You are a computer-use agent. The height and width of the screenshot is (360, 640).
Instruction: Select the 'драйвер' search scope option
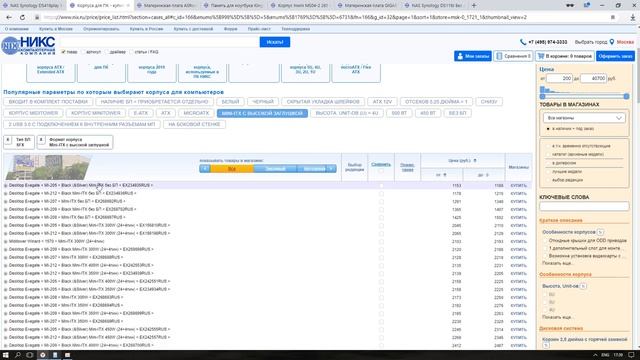107,52
